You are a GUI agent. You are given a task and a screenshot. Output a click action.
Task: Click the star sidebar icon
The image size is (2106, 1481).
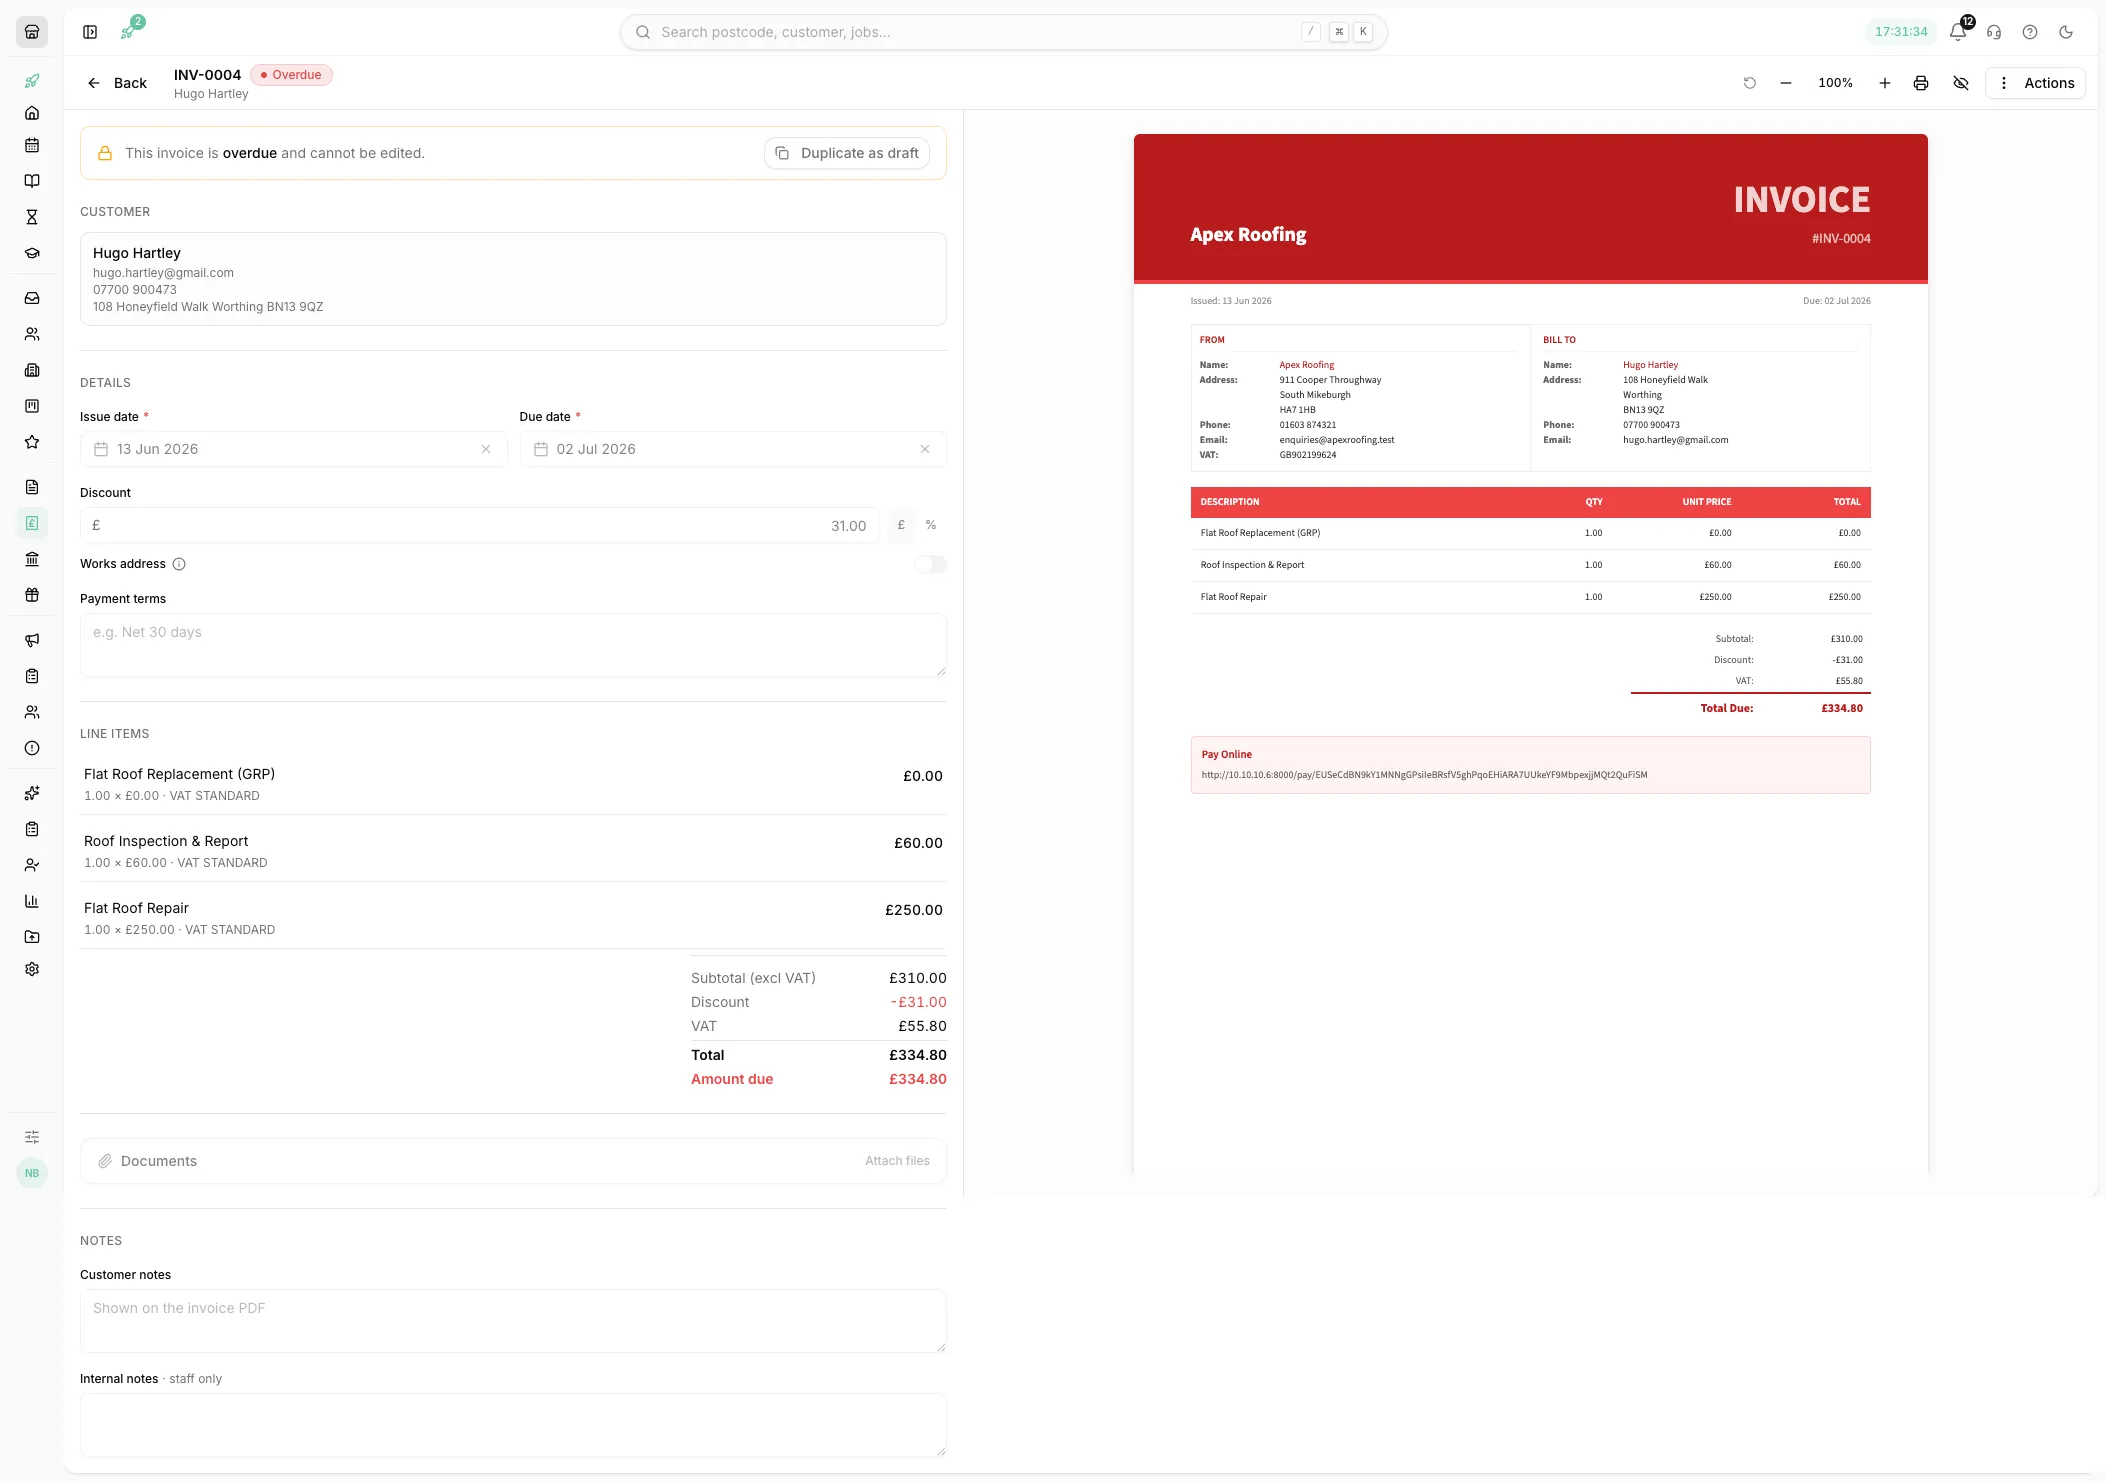(32, 442)
